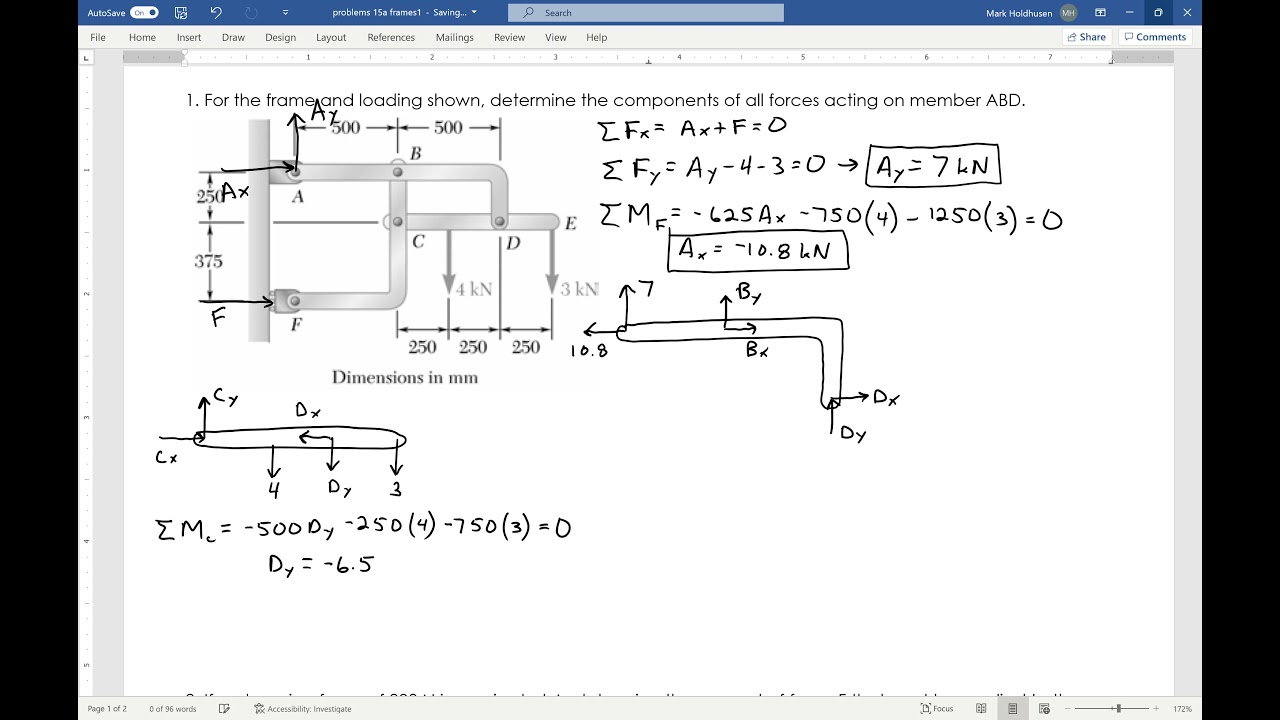Open the View tab
Viewport: 1280px width, 720px height.
tap(556, 37)
